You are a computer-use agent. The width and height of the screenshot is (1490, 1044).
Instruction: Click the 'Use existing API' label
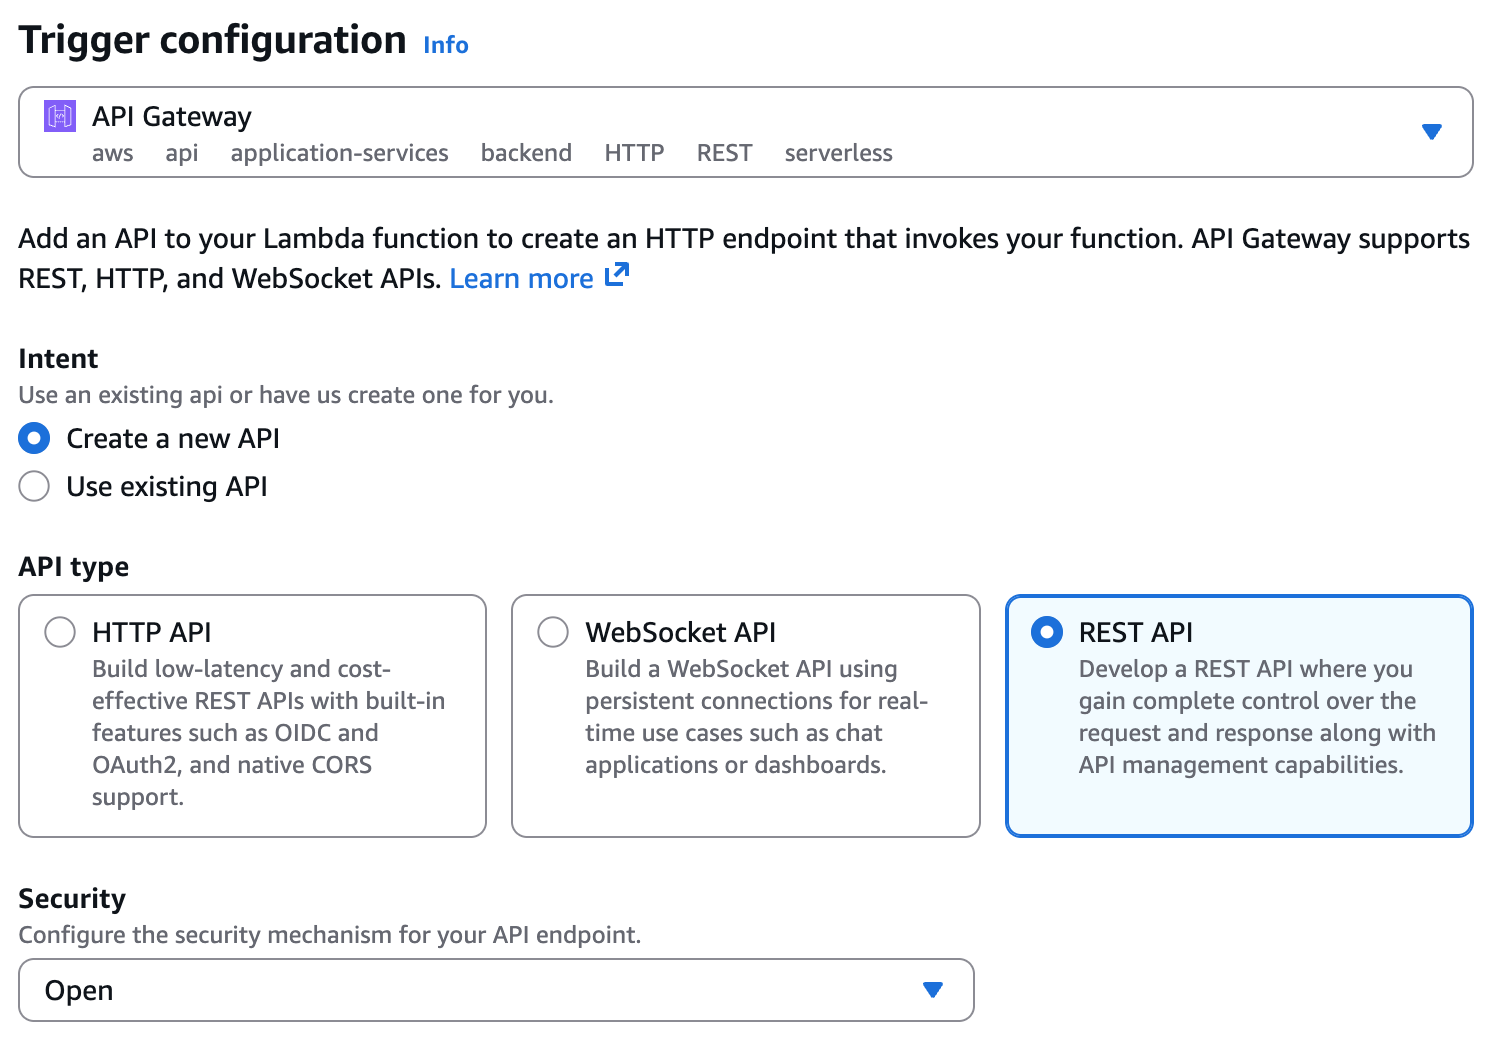coord(167,486)
